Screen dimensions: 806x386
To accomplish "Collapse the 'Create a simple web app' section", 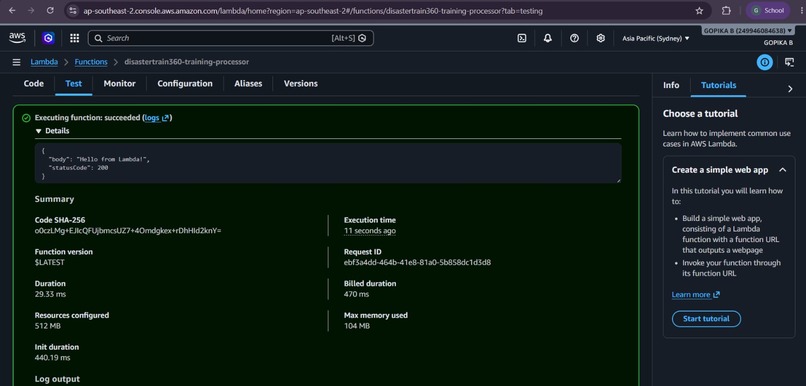I will tap(783, 170).
